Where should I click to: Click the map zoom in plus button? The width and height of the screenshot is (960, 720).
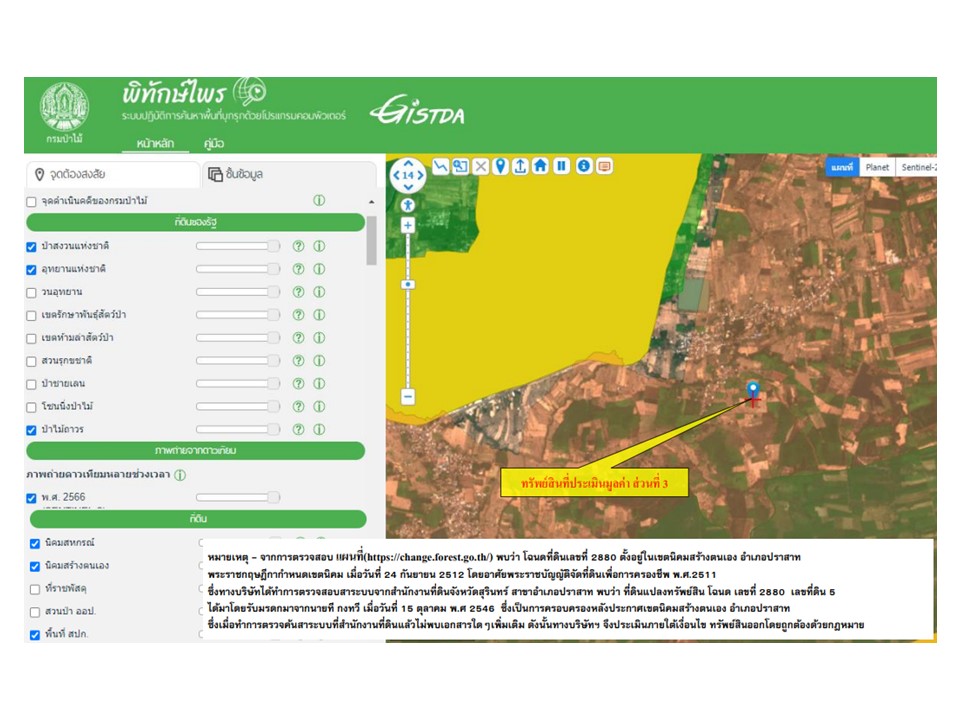point(408,226)
